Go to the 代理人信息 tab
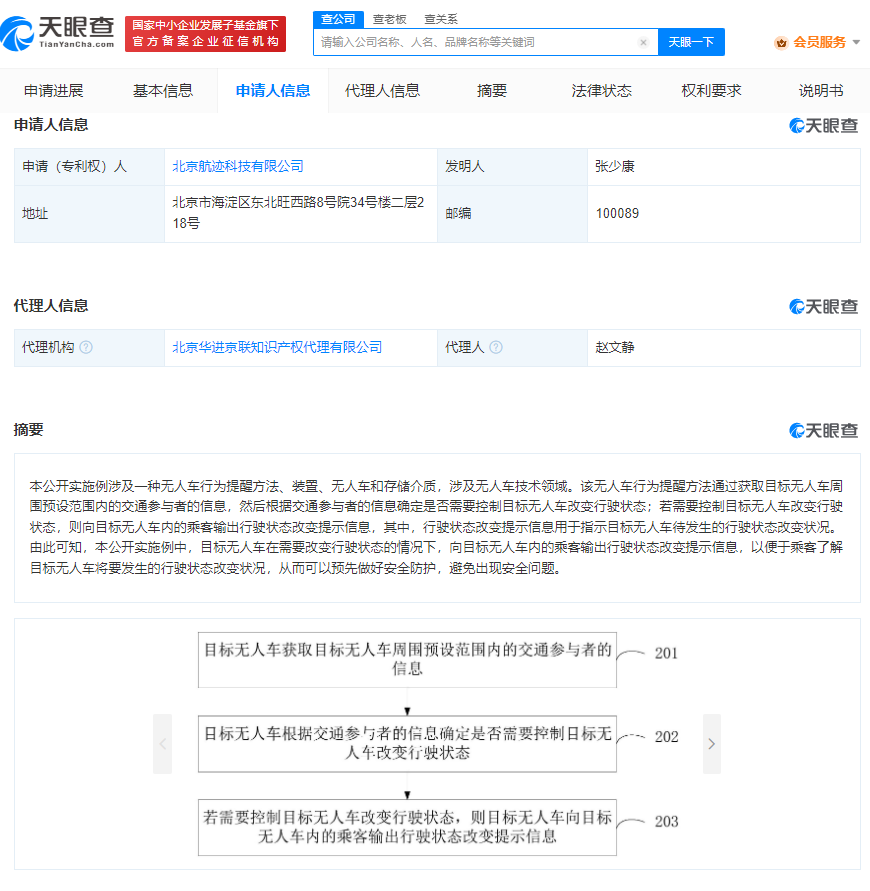 pyautogui.click(x=382, y=90)
